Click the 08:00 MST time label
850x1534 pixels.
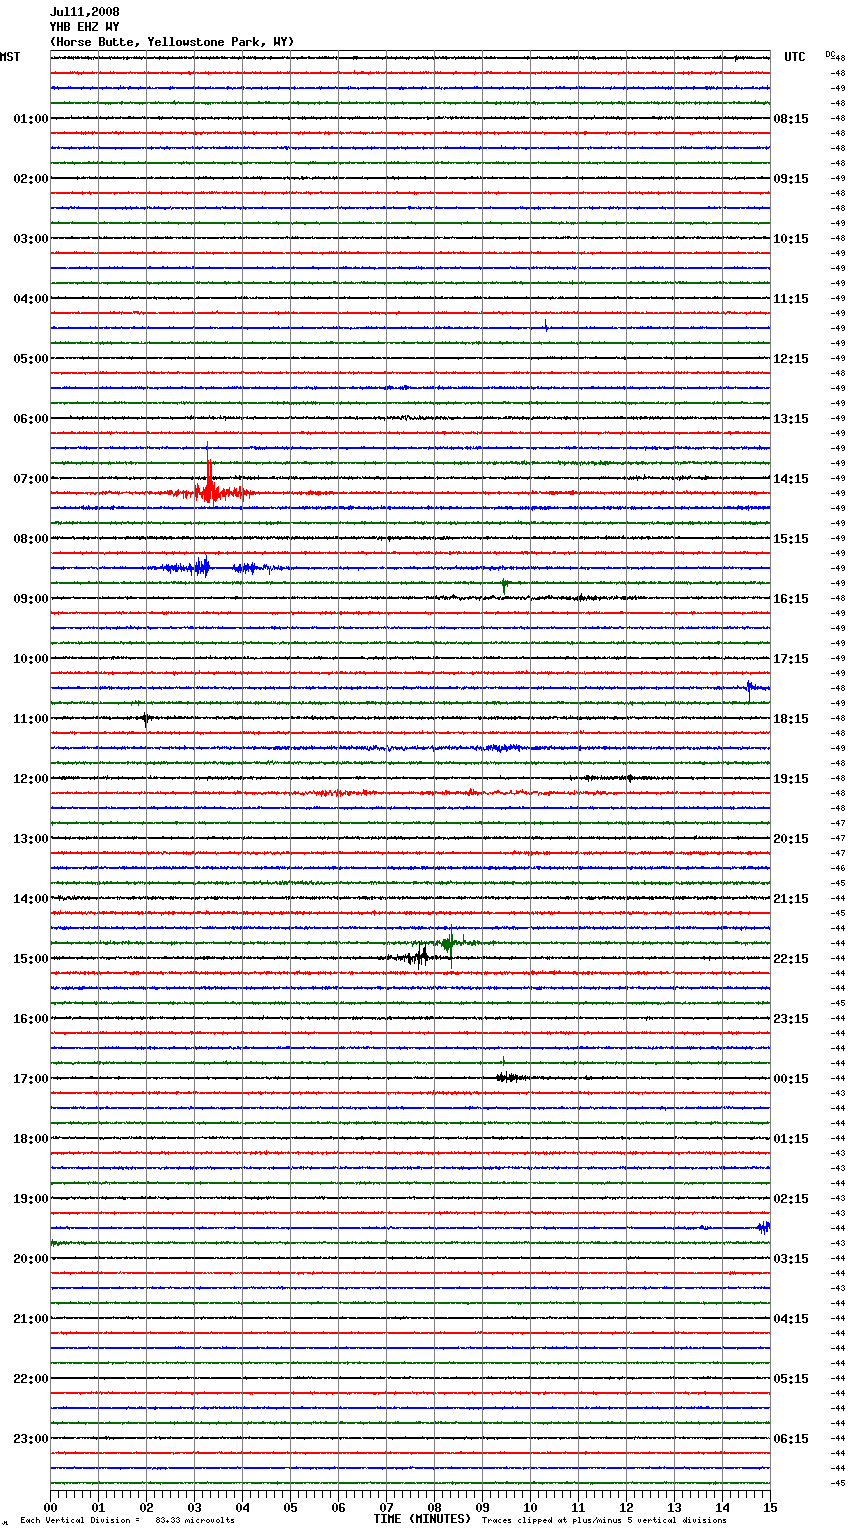click(x=31, y=539)
